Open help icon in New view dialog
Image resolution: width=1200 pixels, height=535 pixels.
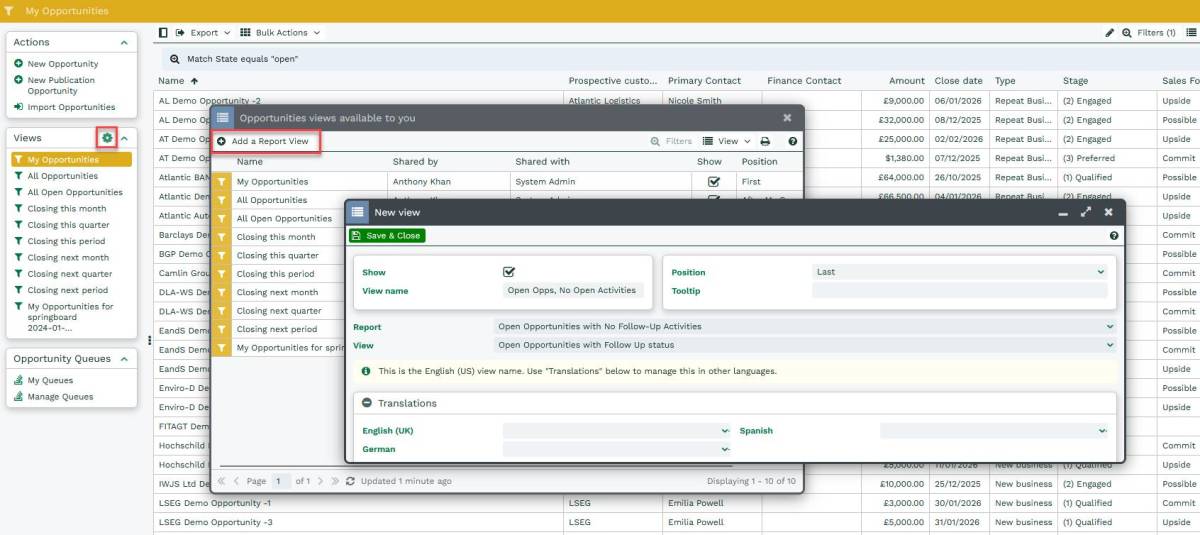point(1114,236)
